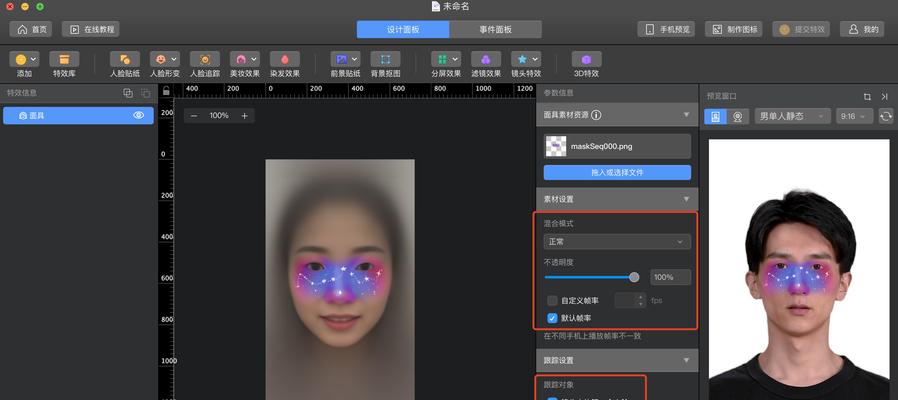Click 拖入或选择文件 file select button

pyautogui.click(x=617, y=172)
